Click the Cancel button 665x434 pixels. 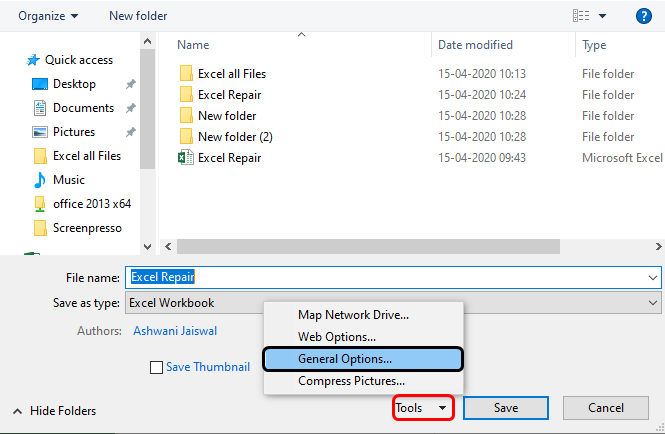[x=605, y=408]
